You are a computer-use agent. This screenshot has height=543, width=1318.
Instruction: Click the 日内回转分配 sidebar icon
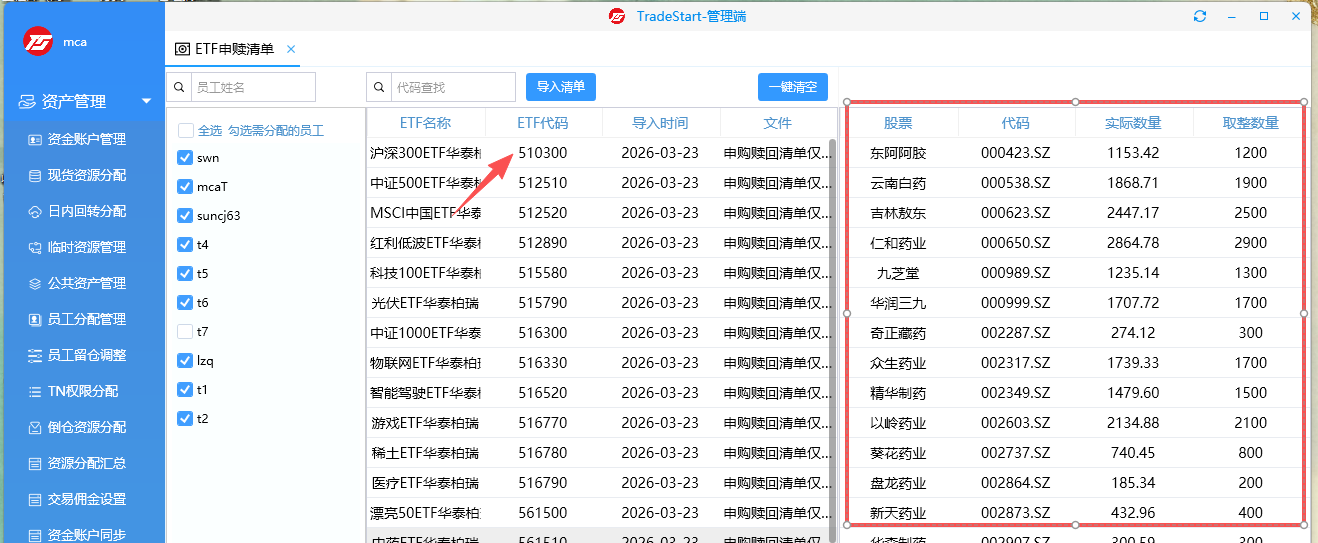click(x=35, y=211)
